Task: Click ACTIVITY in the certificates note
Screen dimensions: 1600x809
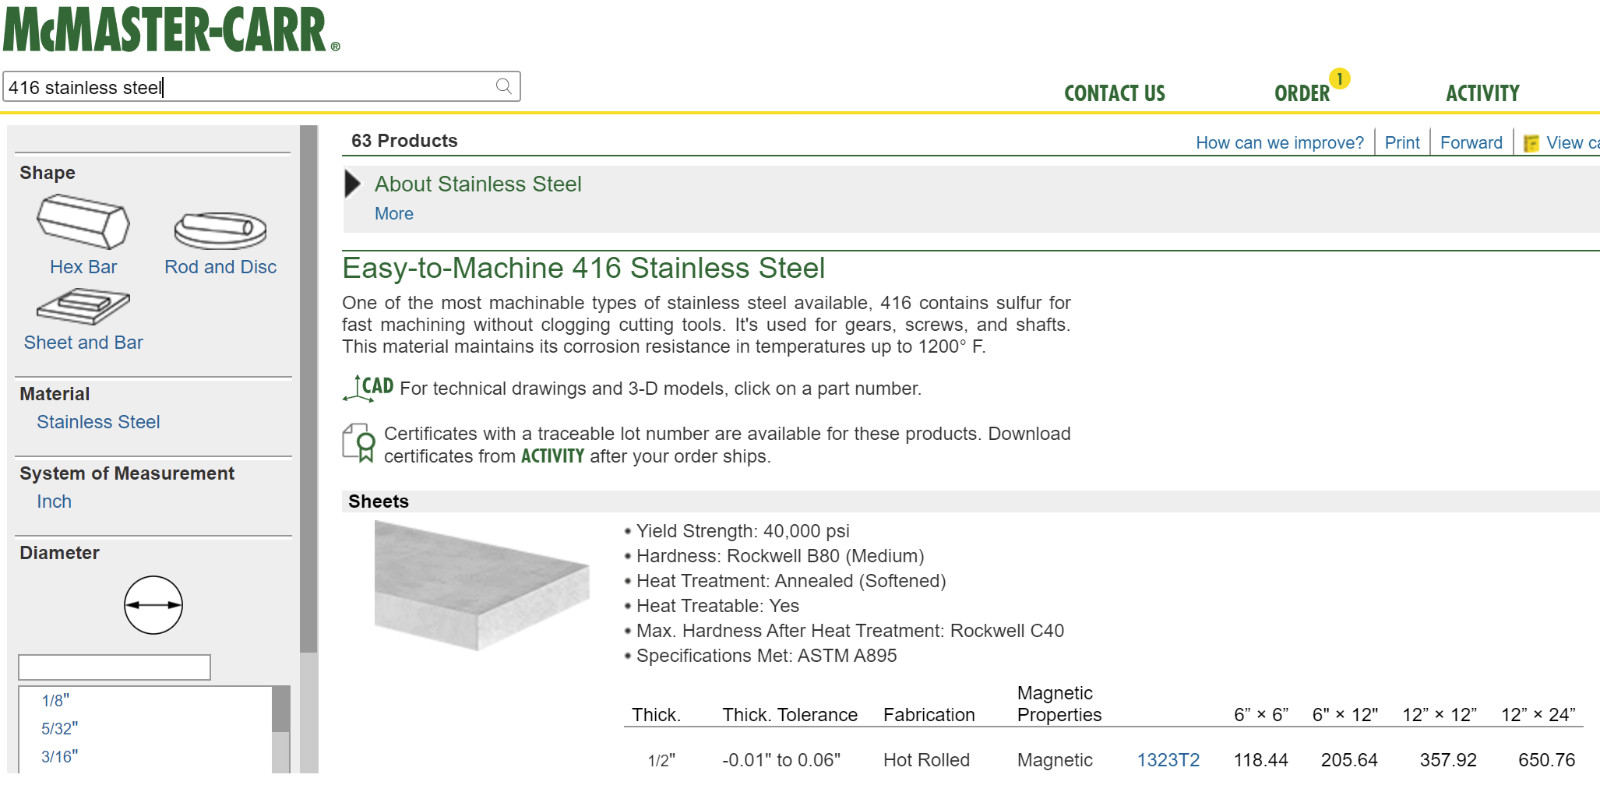Action: (552, 457)
